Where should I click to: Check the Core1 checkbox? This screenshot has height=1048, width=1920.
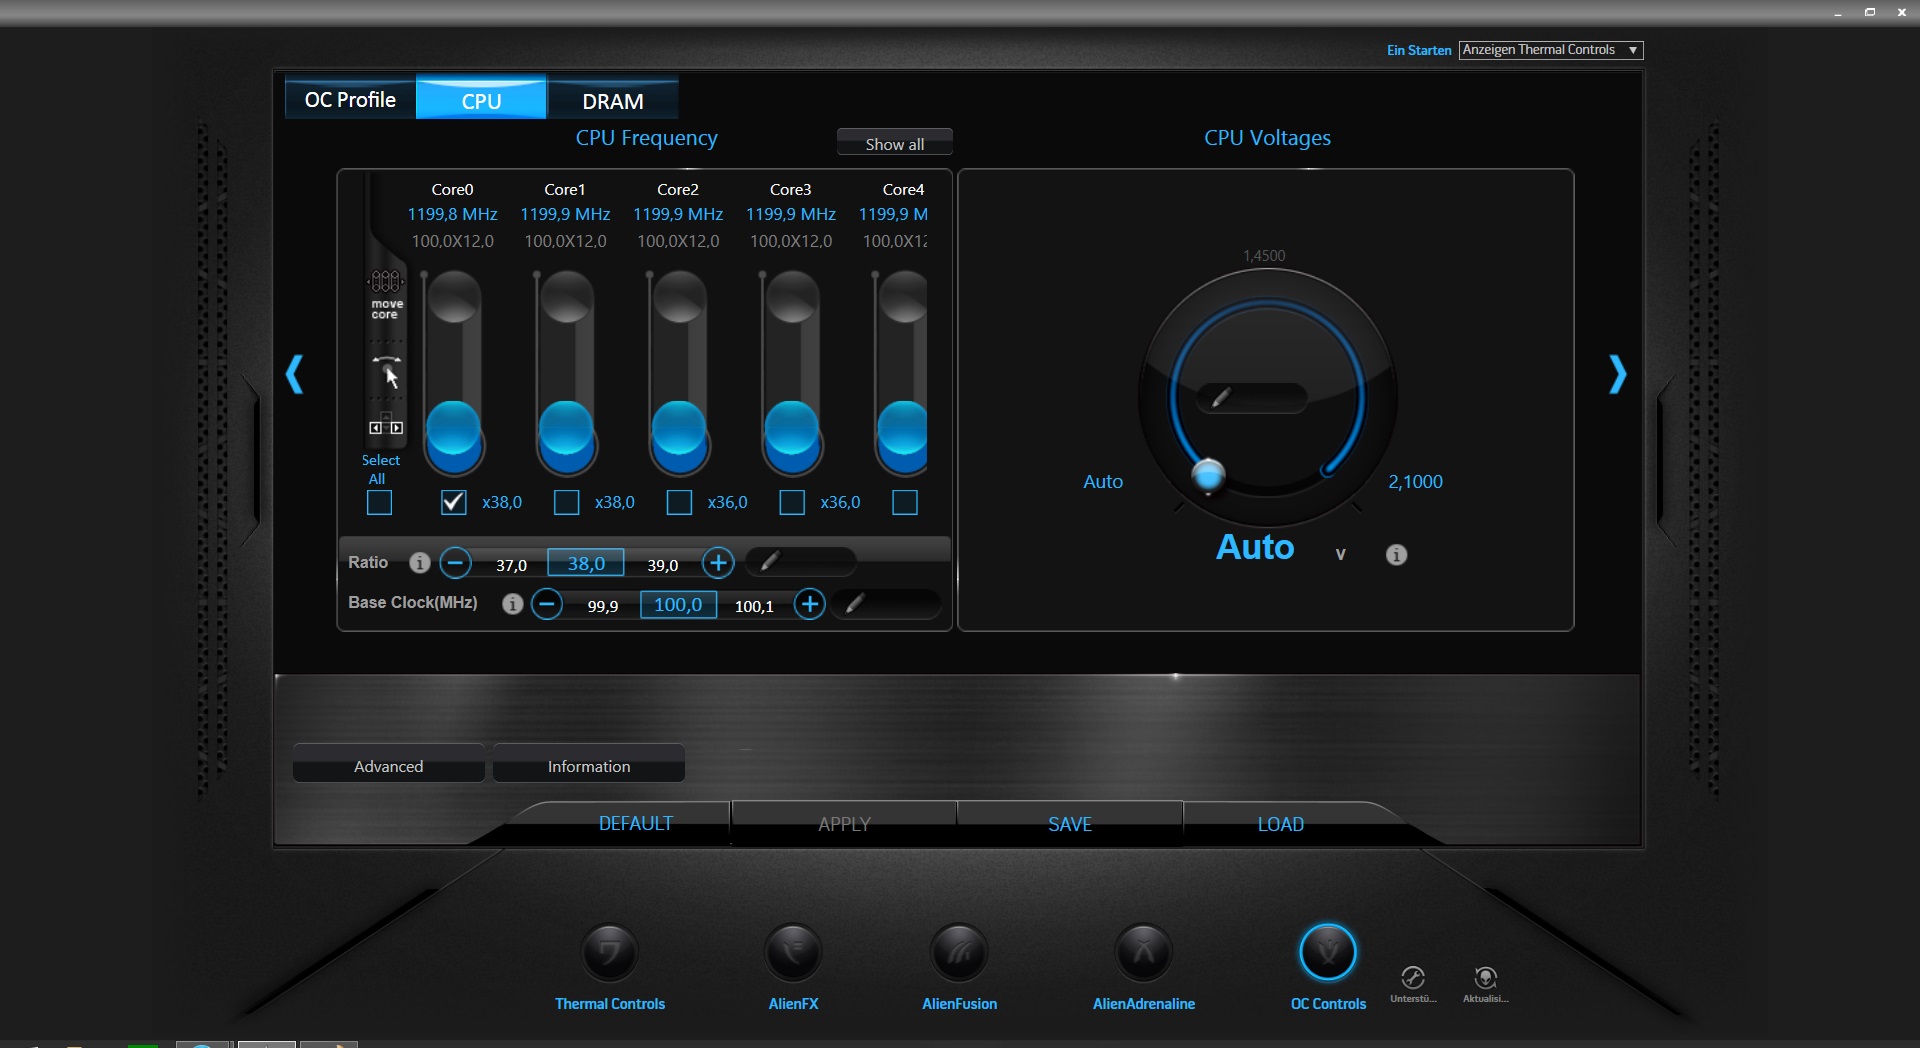[567, 502]
